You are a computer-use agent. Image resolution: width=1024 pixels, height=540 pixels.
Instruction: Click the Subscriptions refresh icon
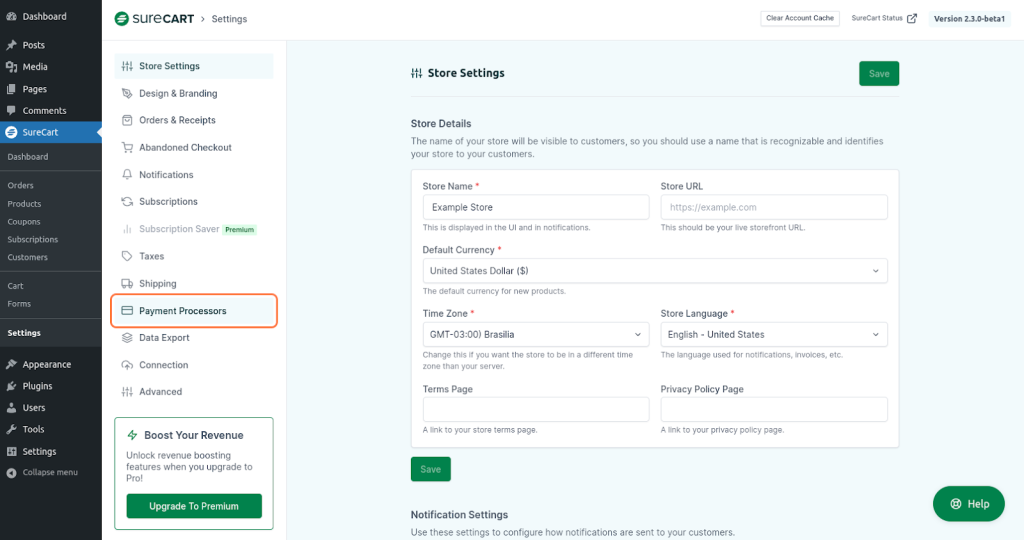pyautogui.click(x=127, y=202)
